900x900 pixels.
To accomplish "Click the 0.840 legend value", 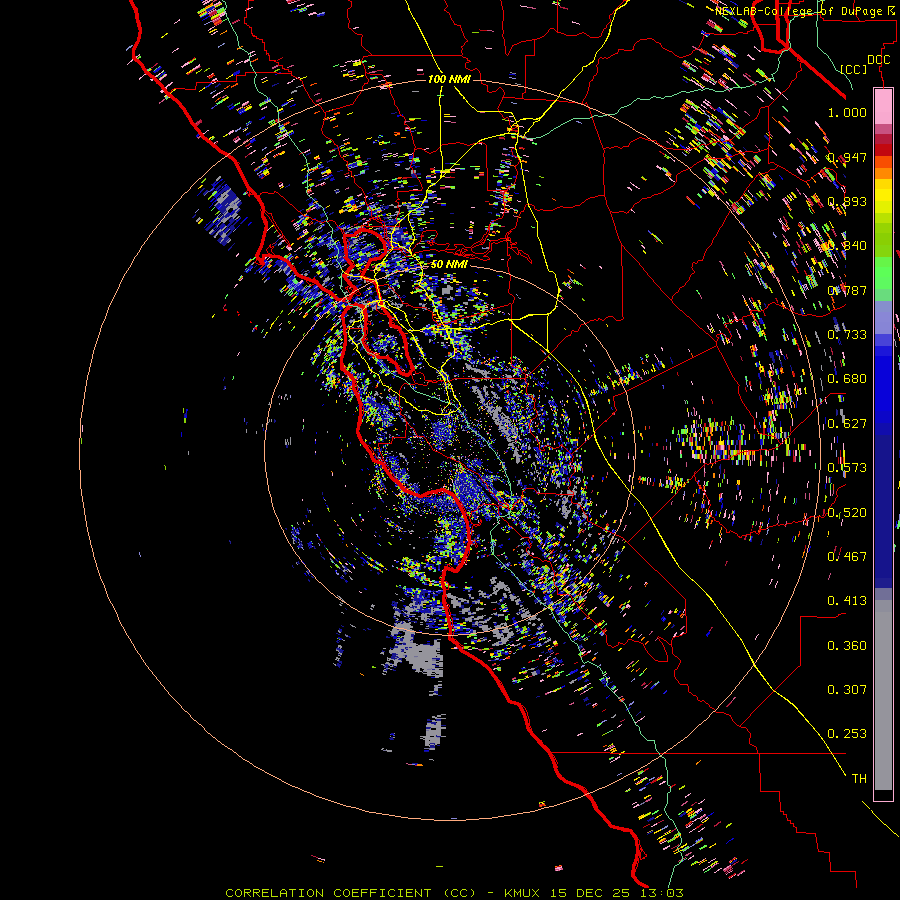I will click(847, 245).
